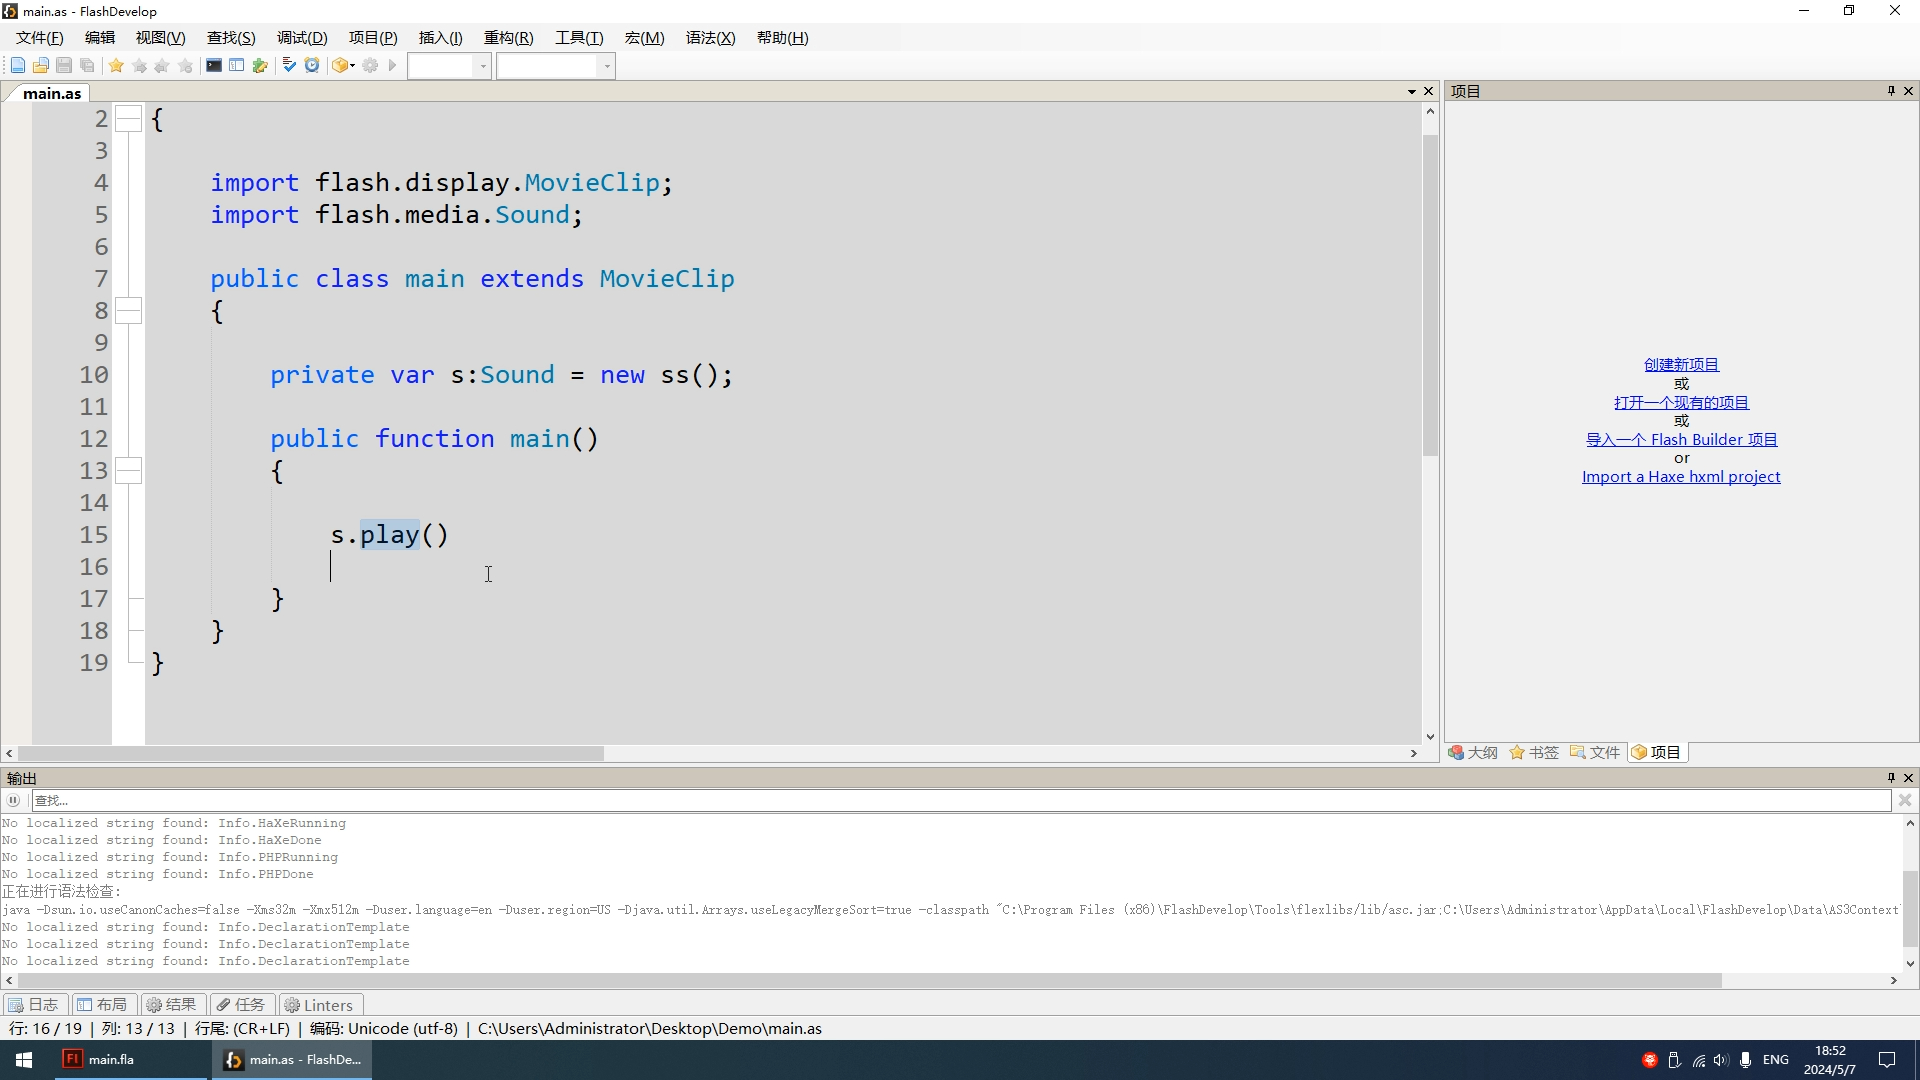Click the alarm clock toolbar icon

312,66
